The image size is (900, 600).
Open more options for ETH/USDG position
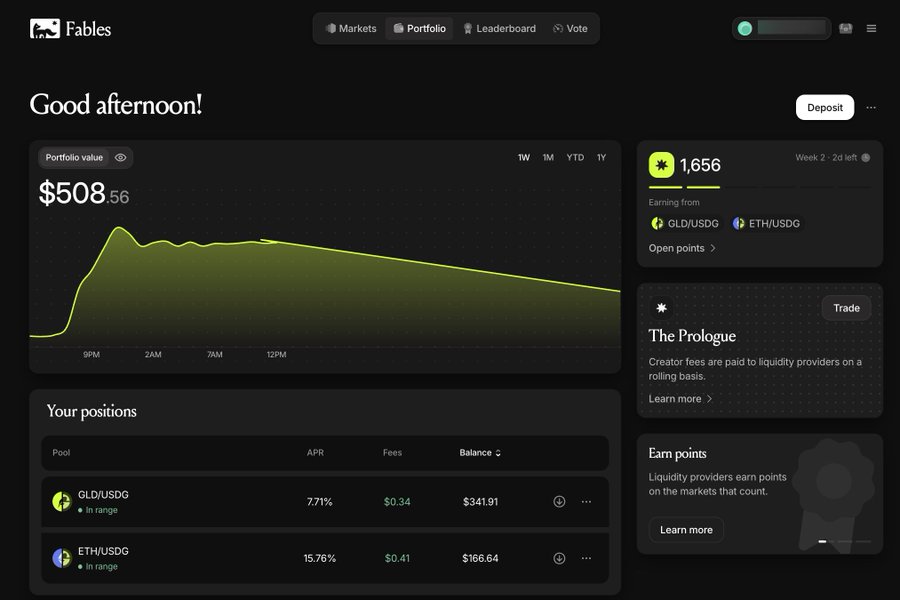pyautogui.click(x=586, y=558)
